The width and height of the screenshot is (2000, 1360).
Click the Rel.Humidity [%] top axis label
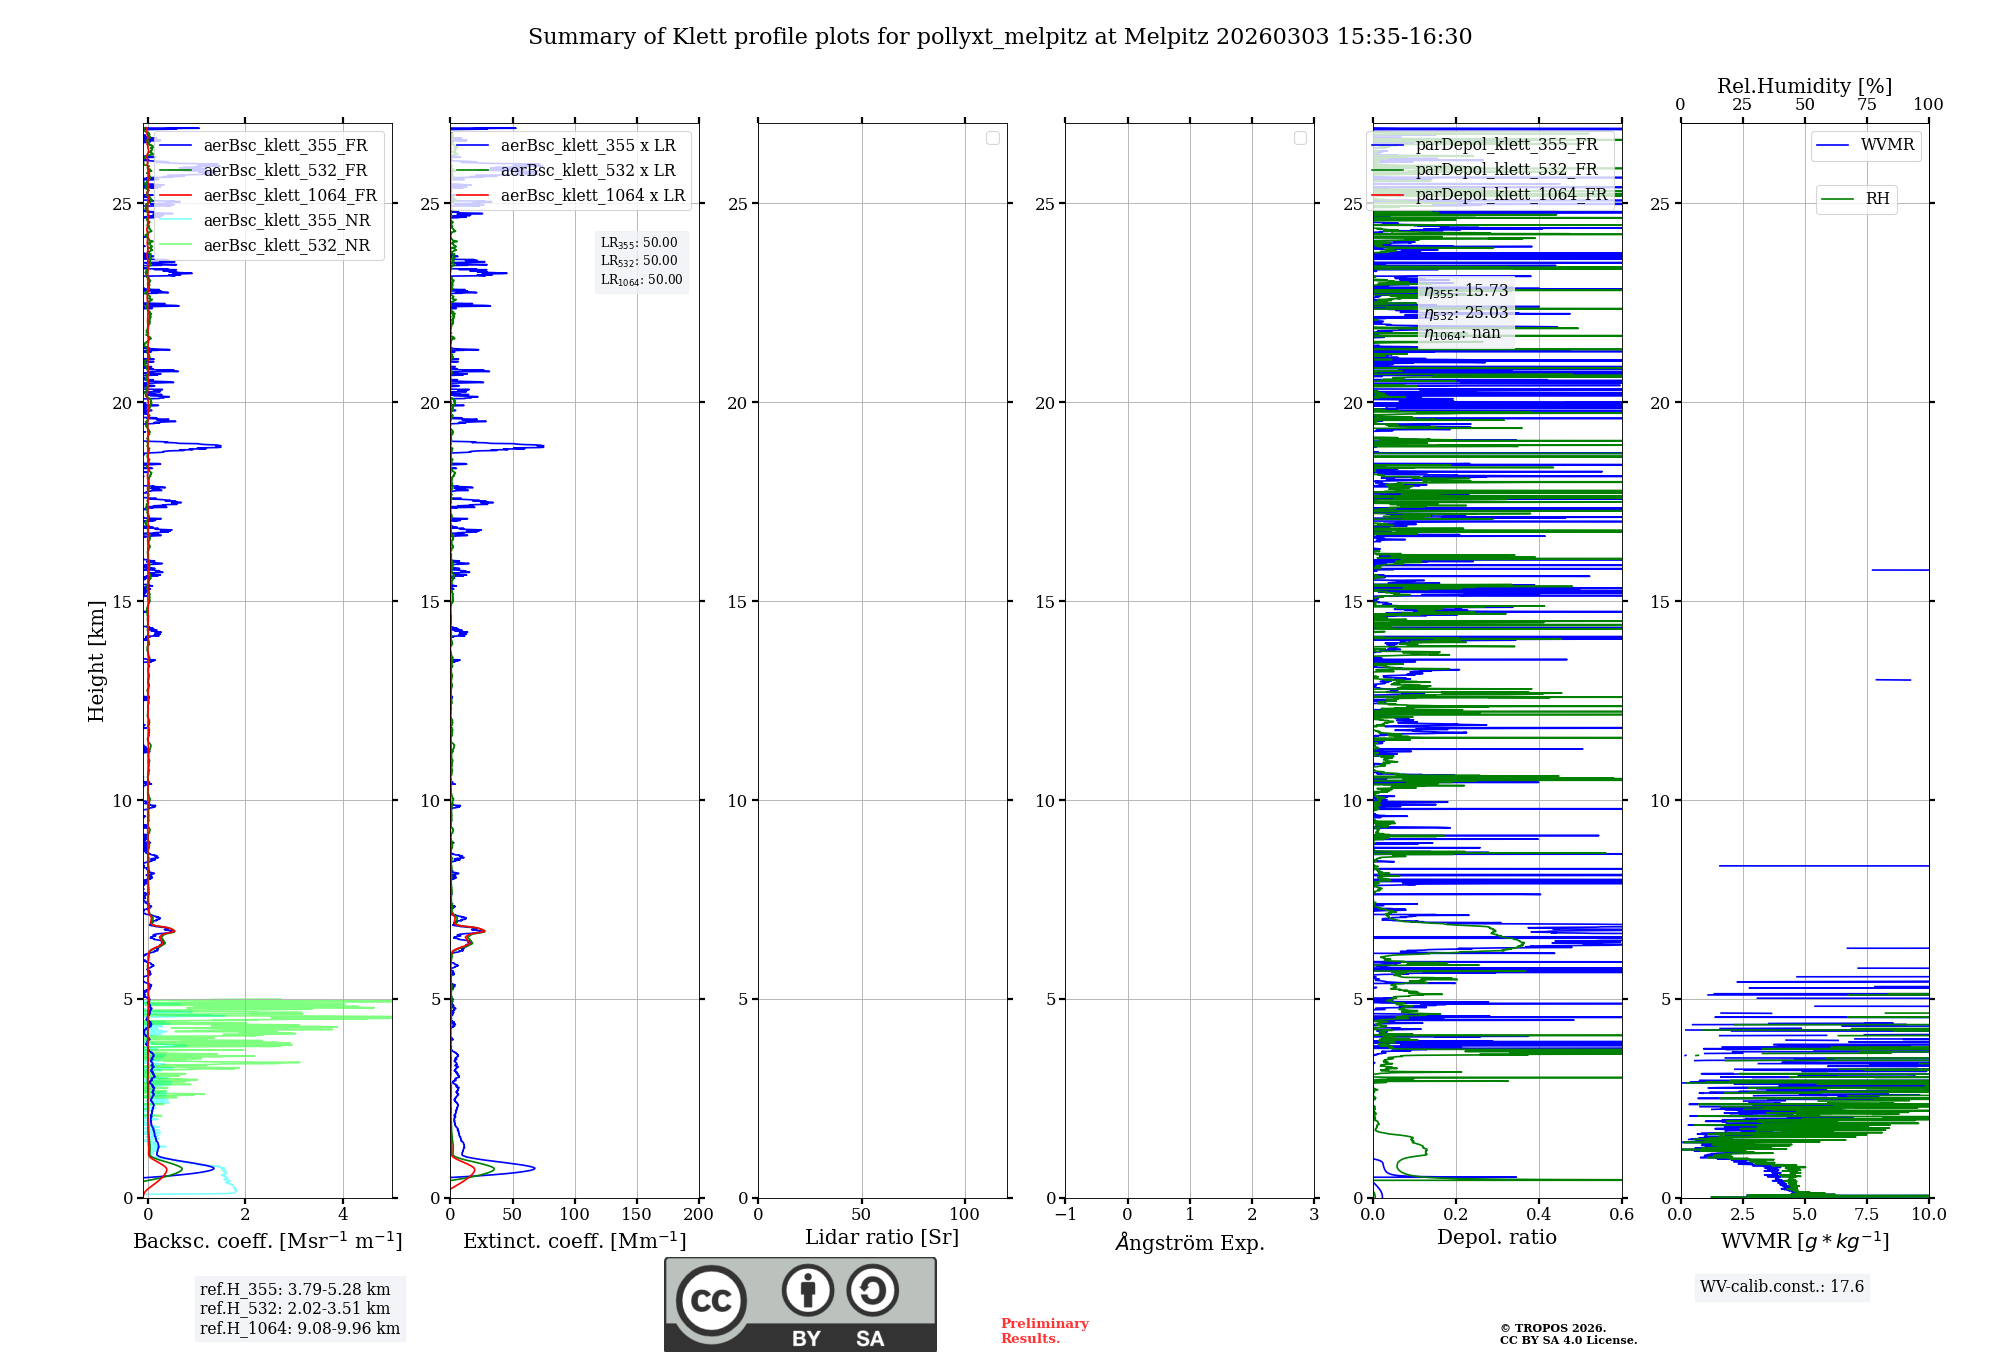tap(1804, 86)
